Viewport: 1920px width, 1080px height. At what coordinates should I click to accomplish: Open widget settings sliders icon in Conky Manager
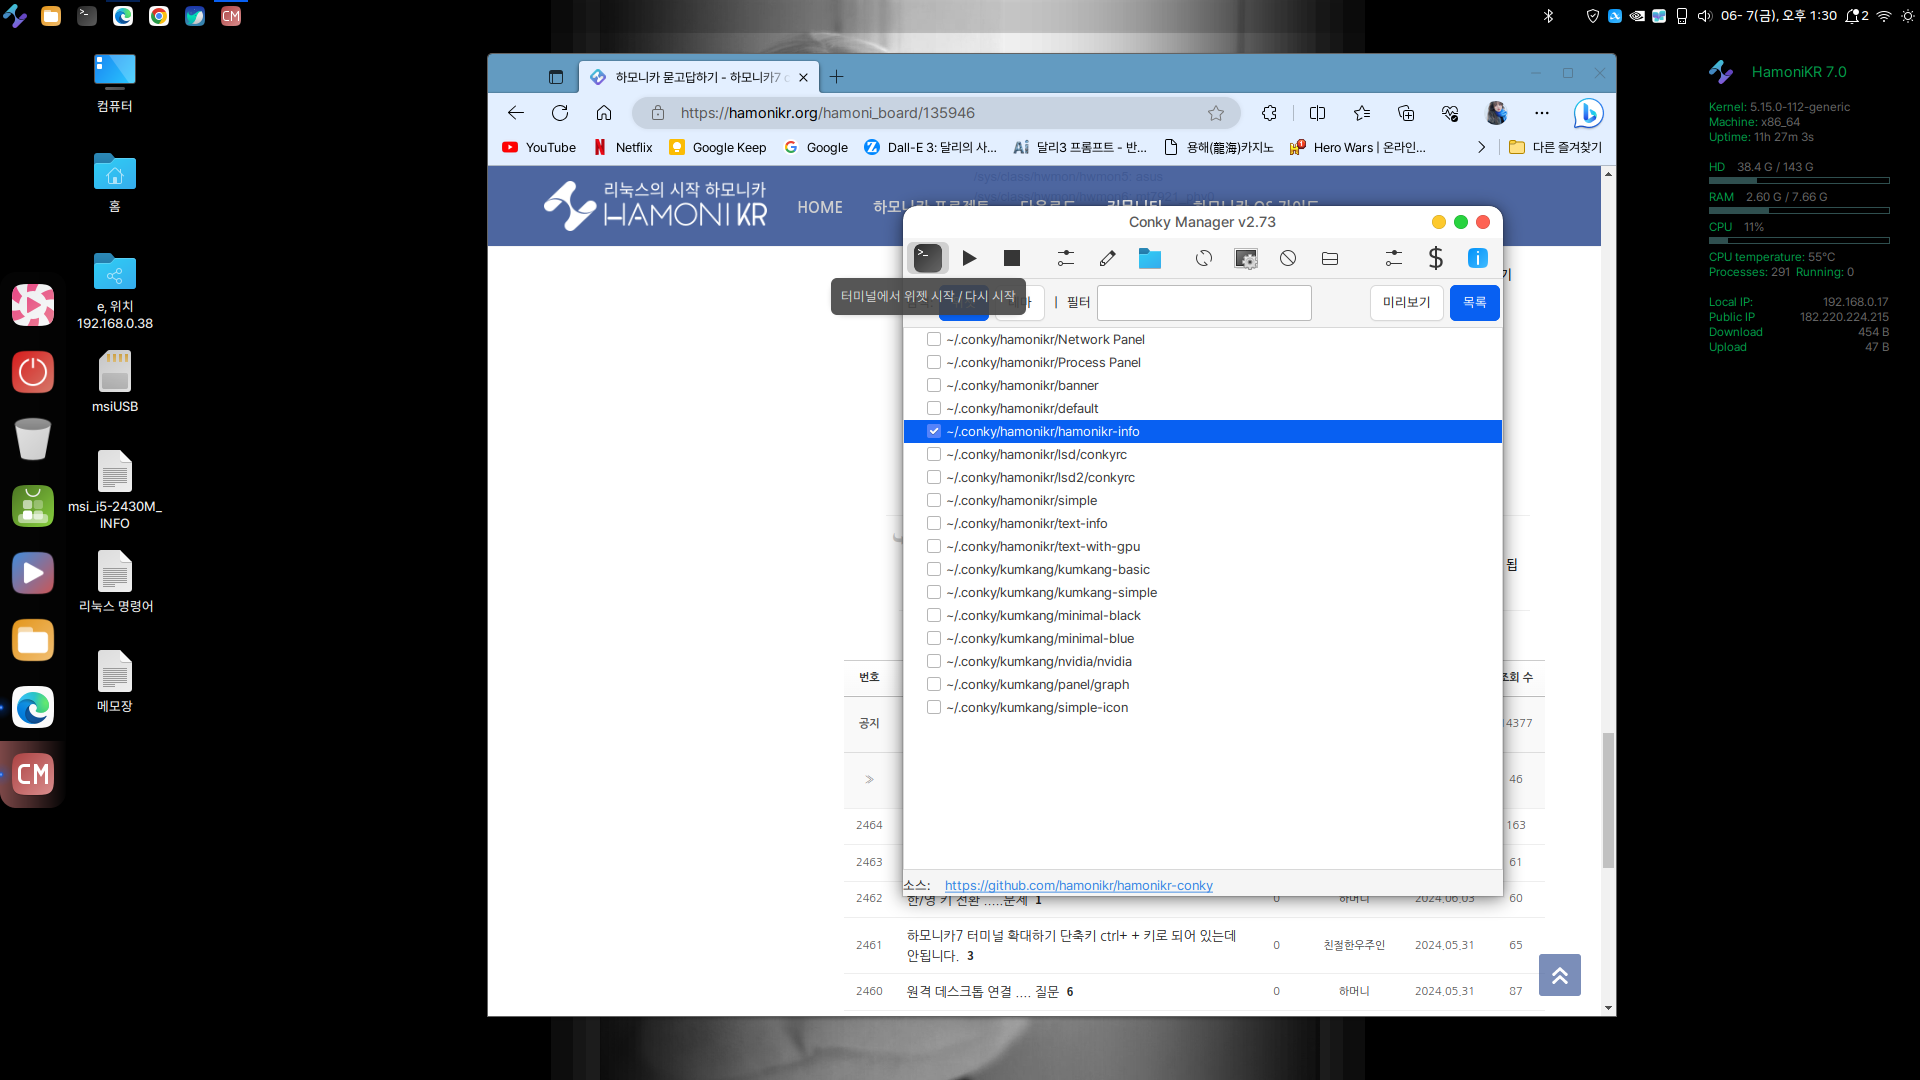click(x=1066, y=258)
